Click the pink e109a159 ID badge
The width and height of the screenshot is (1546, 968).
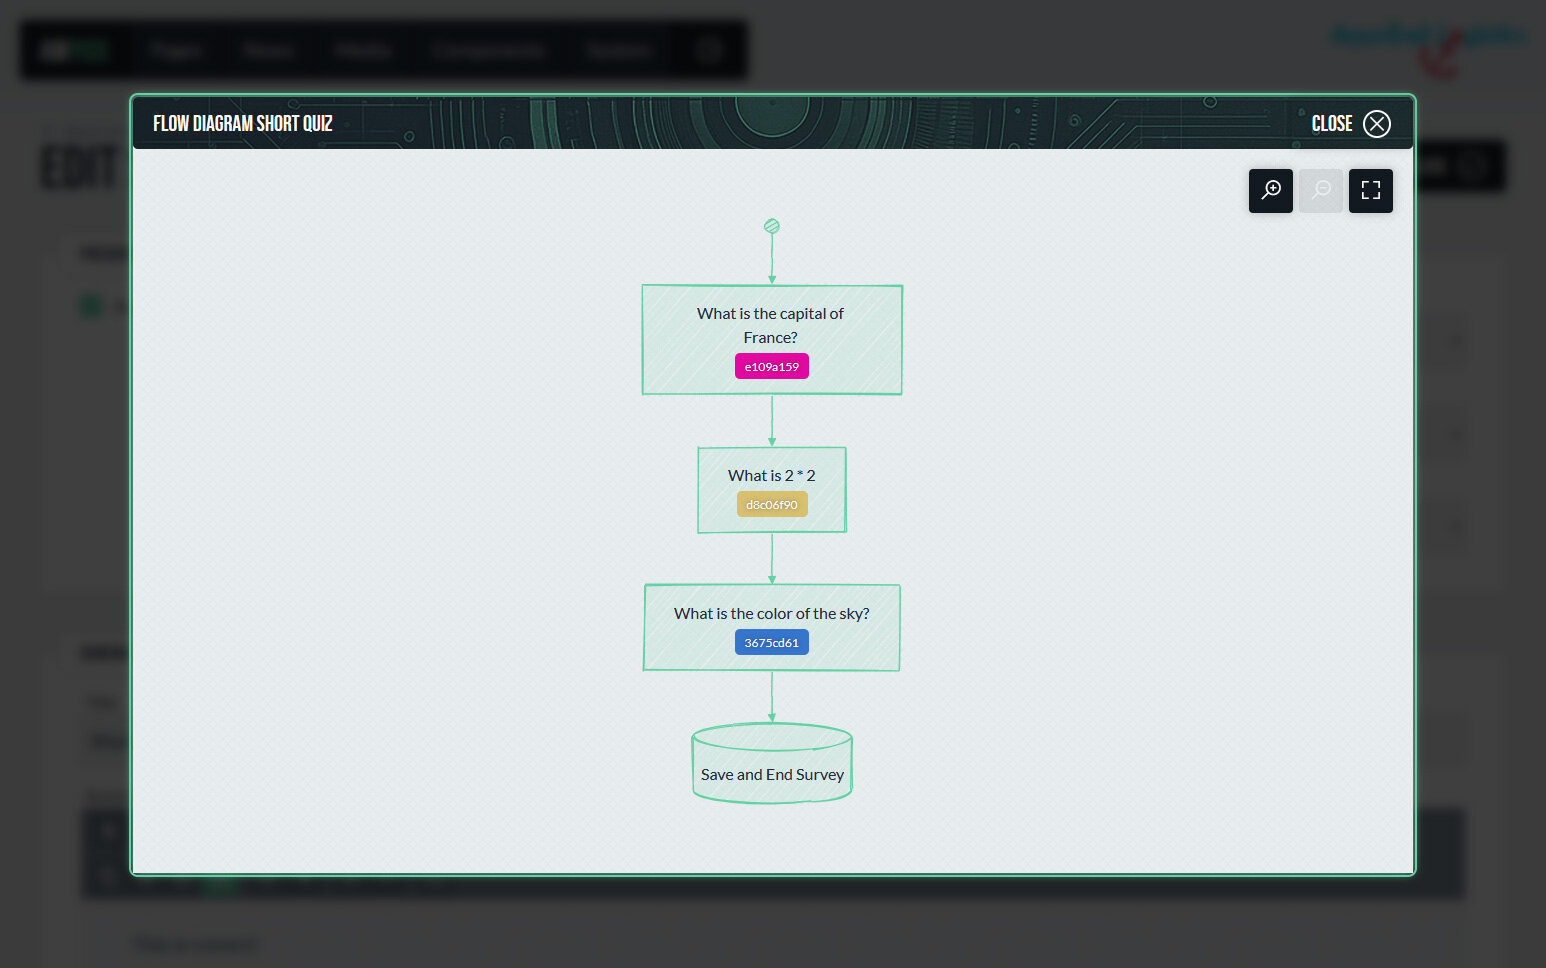tap(771, 367)
